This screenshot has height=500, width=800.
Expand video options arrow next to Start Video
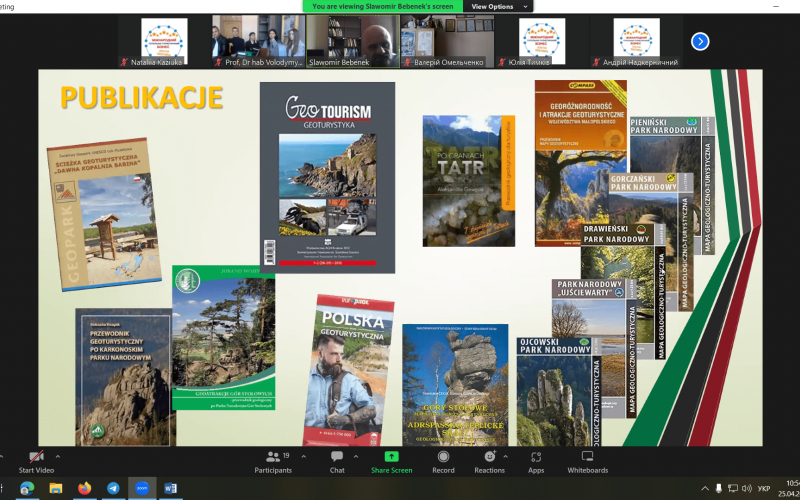pos(57,457)
